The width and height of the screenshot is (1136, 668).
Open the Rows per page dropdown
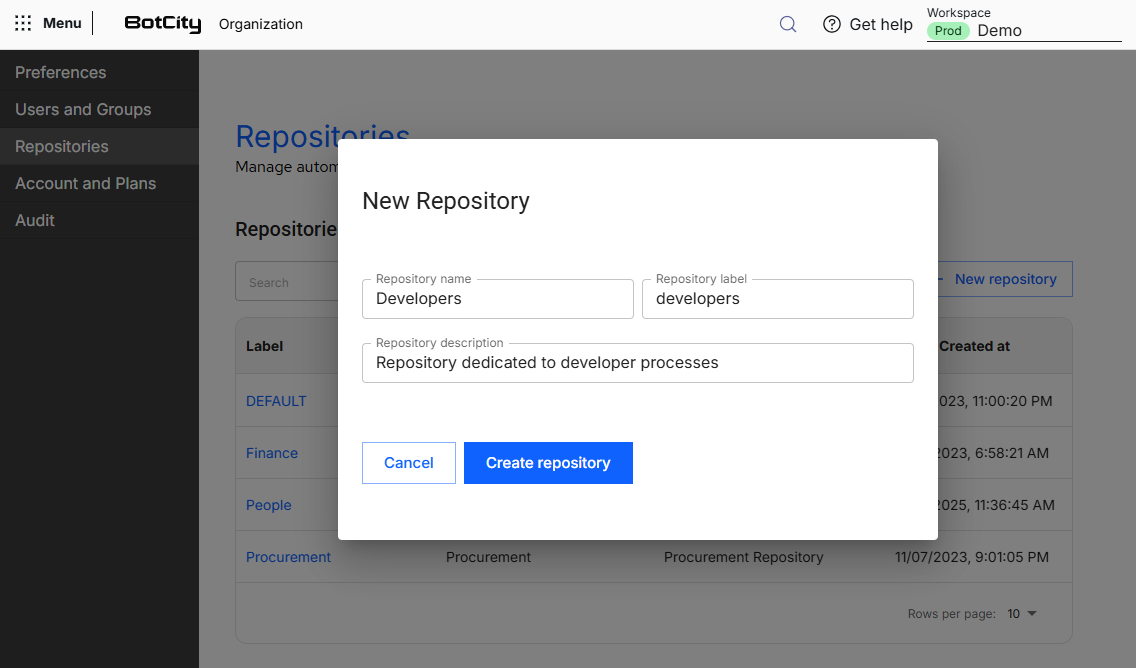click(x=1022, y=614)
